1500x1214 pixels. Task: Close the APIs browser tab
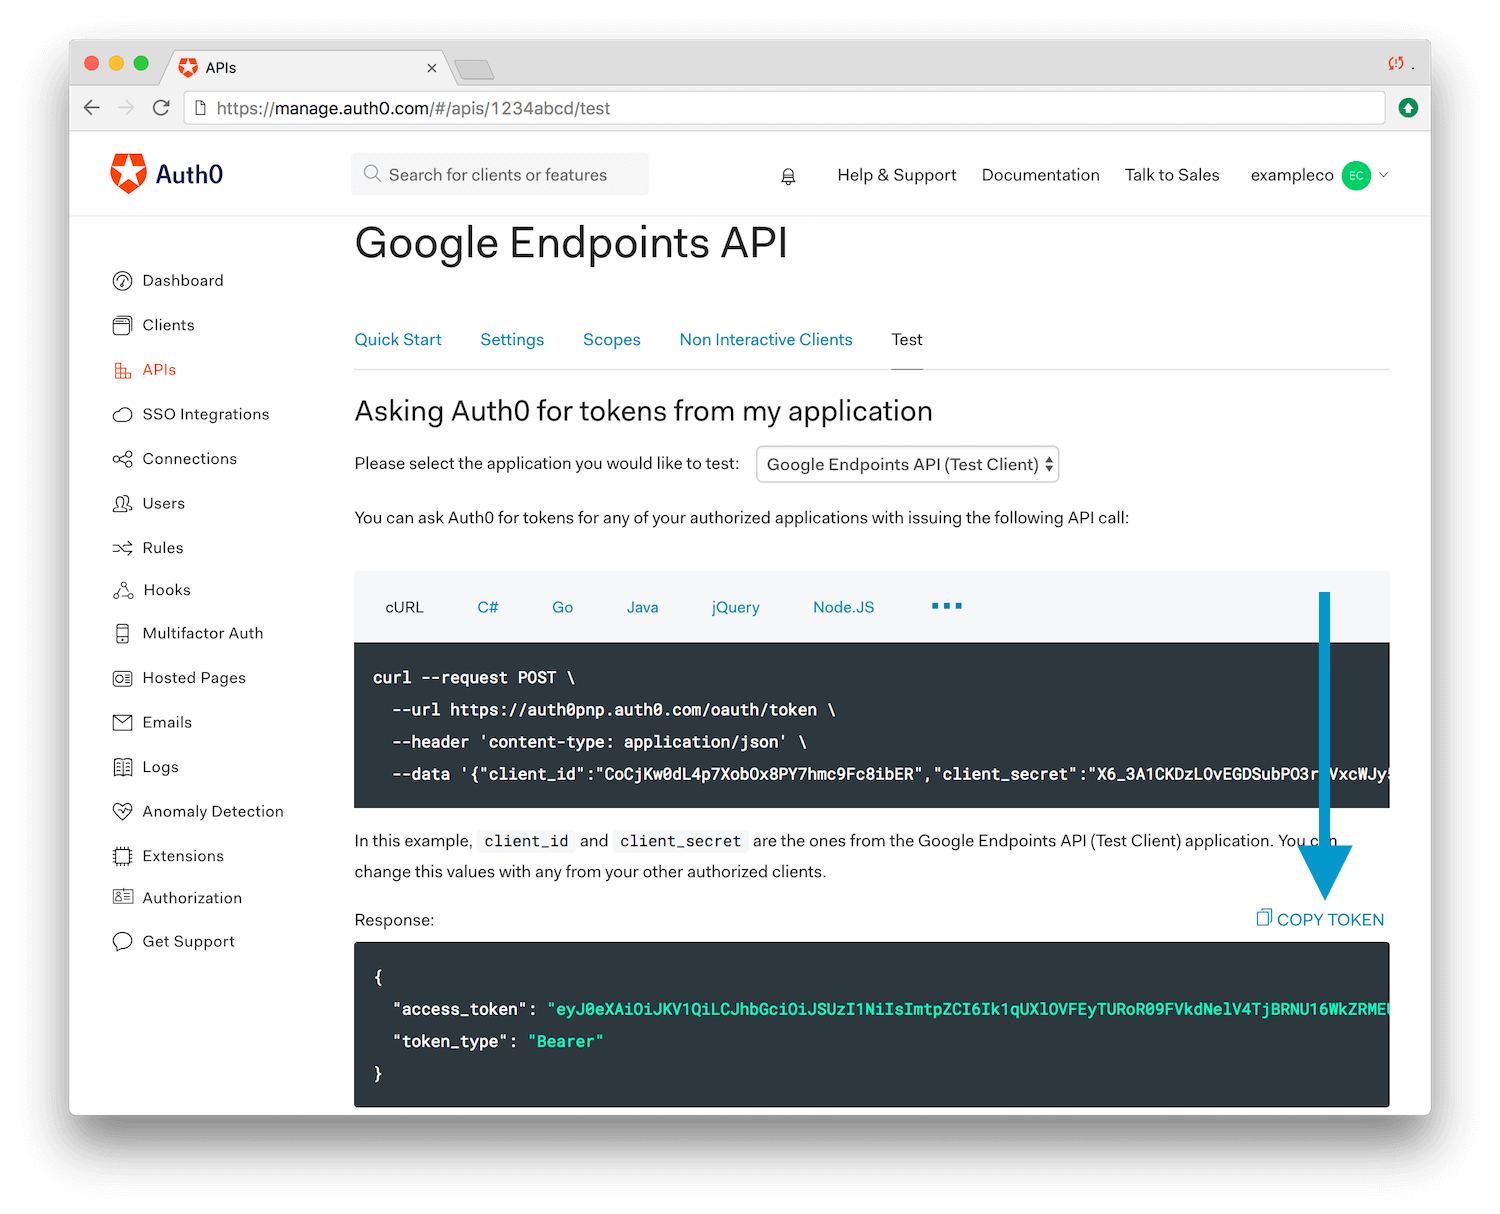[432, 68]
